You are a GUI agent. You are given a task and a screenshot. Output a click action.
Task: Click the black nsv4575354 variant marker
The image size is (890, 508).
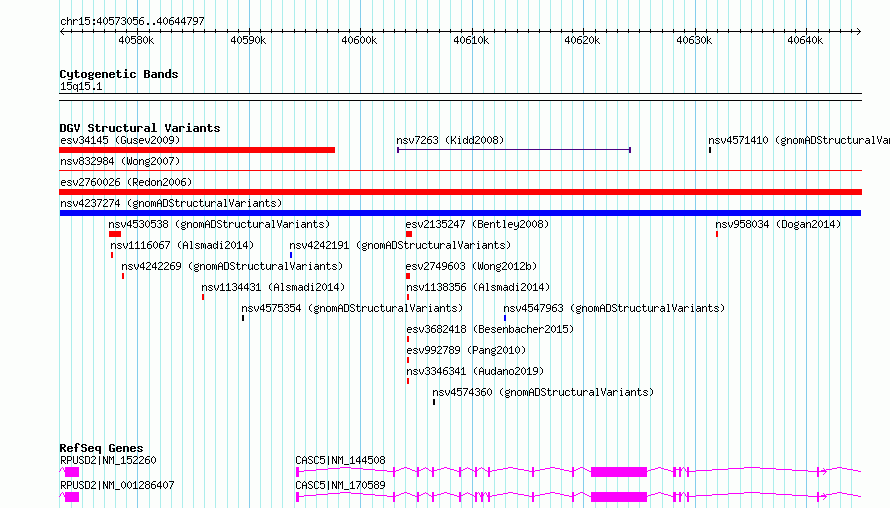243,318
